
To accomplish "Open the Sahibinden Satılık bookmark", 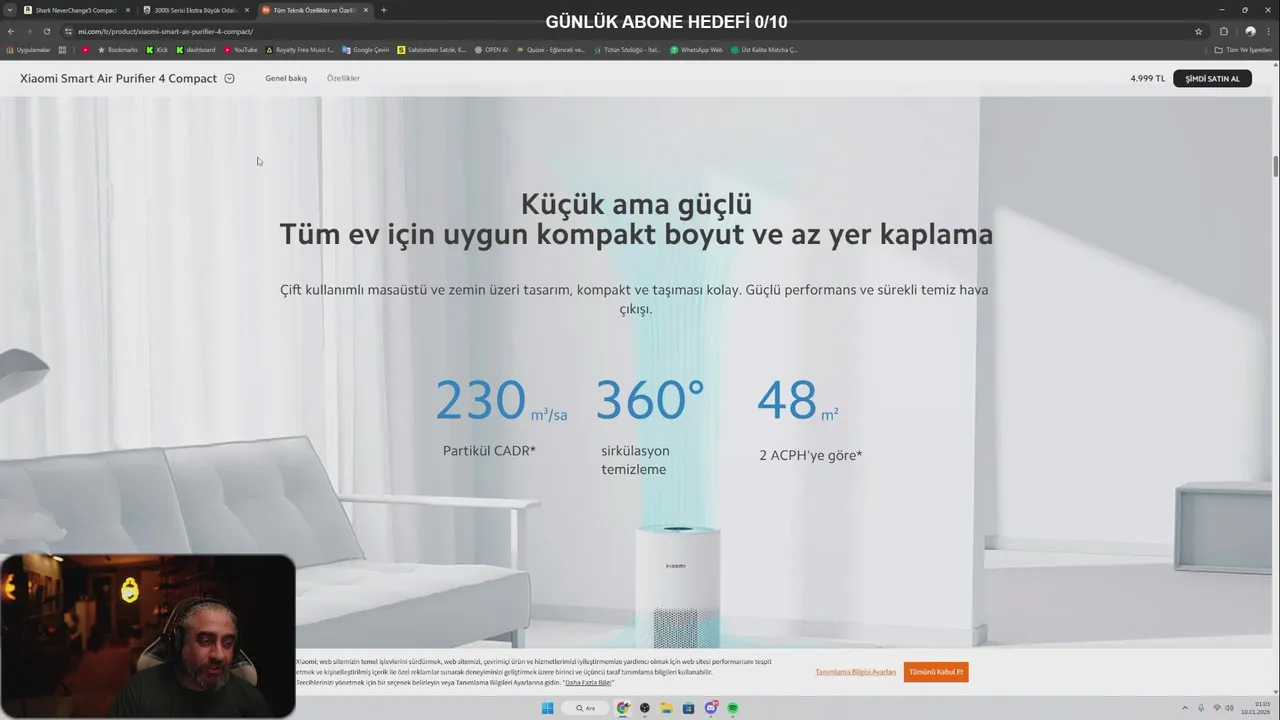I will point(432,50).
